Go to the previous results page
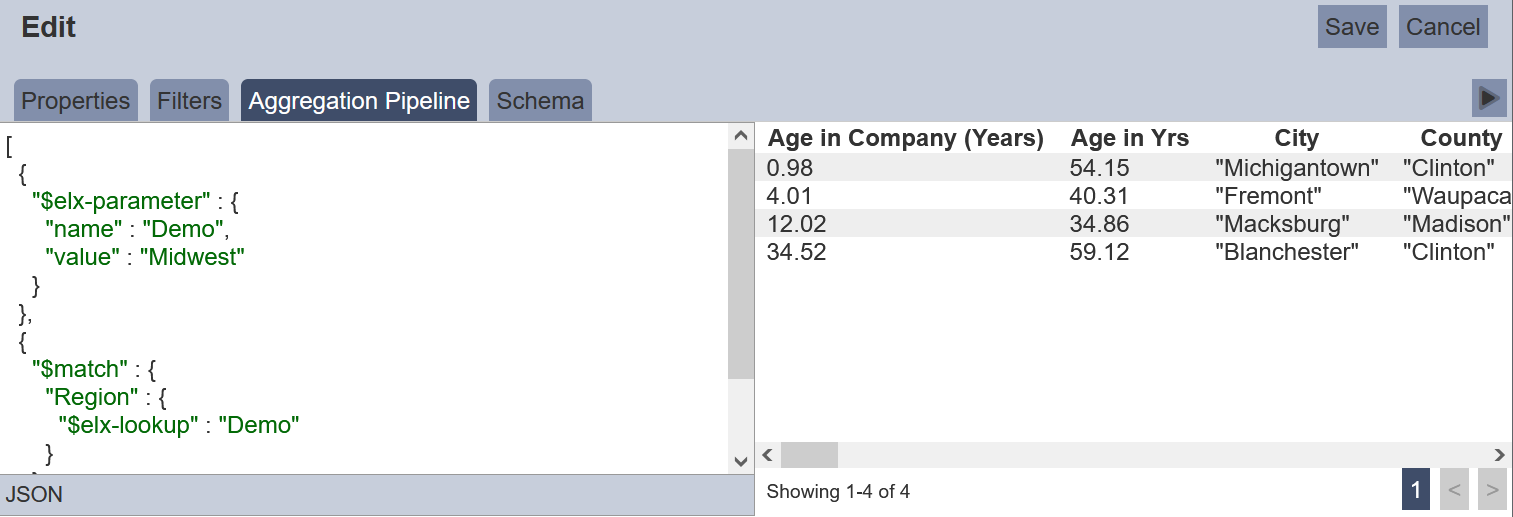The width and height of the screenshot is (1513, 517). click(1455, 490)
